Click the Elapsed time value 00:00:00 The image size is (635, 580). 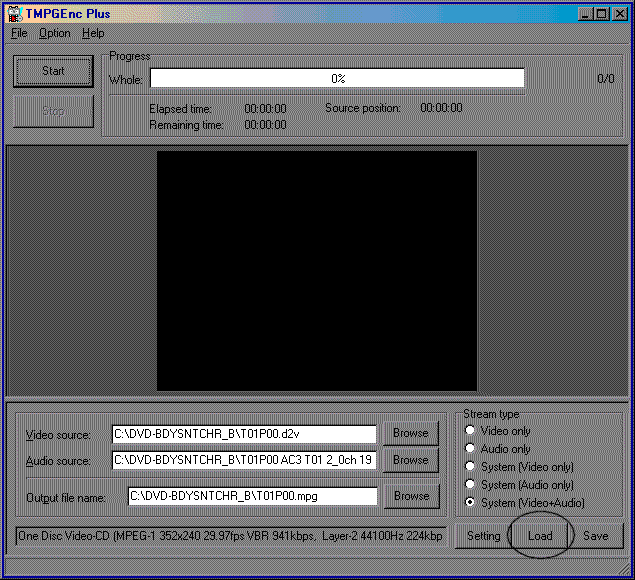pyautogui.click(x=265, y=109)
